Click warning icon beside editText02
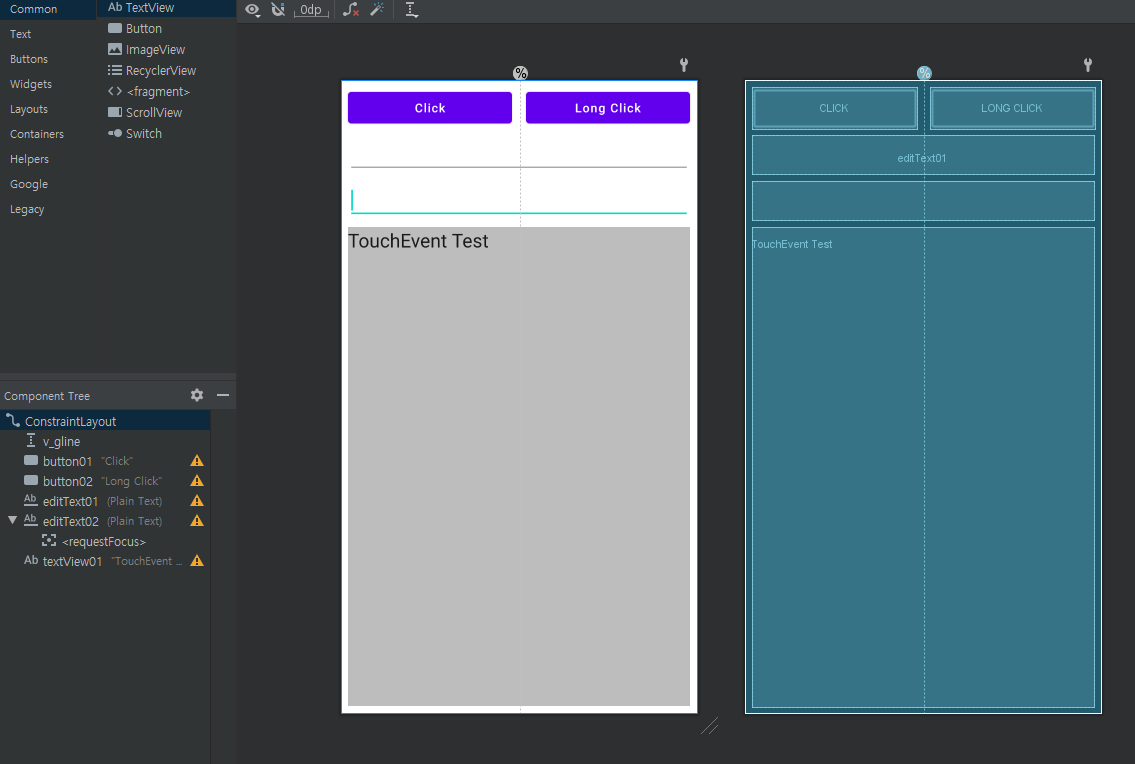This screenshot has width=1135, height=764. [197, 521]
